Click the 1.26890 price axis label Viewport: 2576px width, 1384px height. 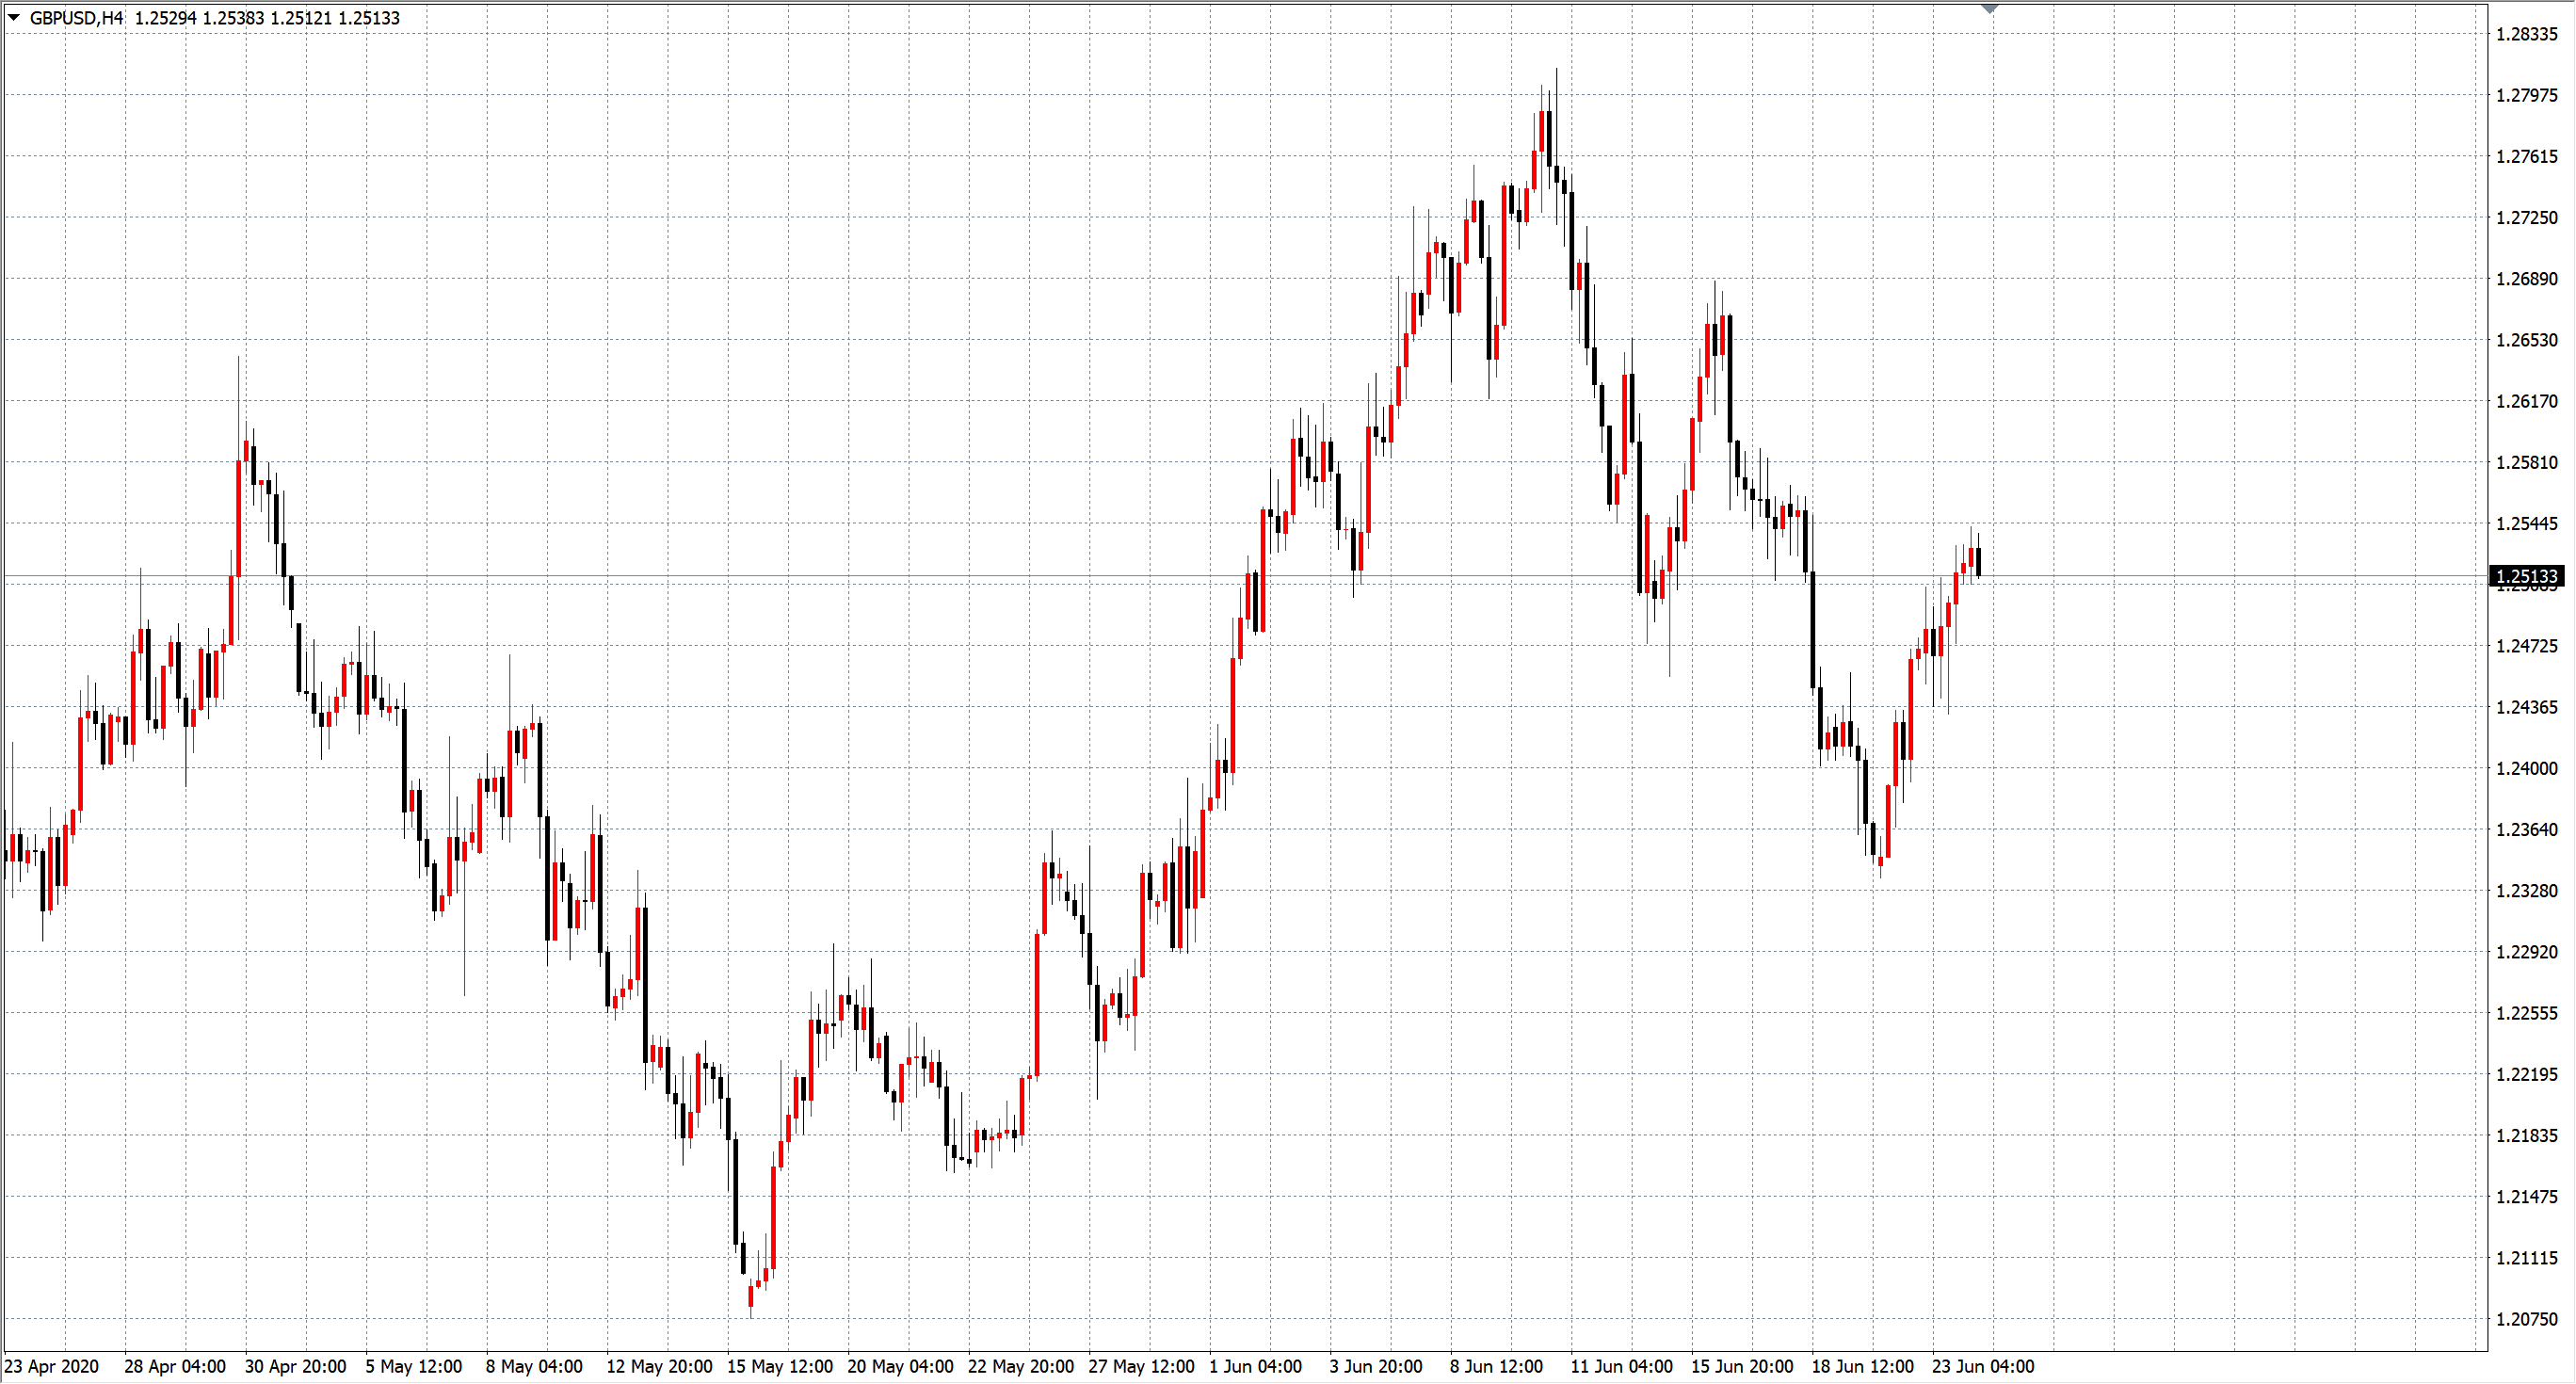point(2527,279)
